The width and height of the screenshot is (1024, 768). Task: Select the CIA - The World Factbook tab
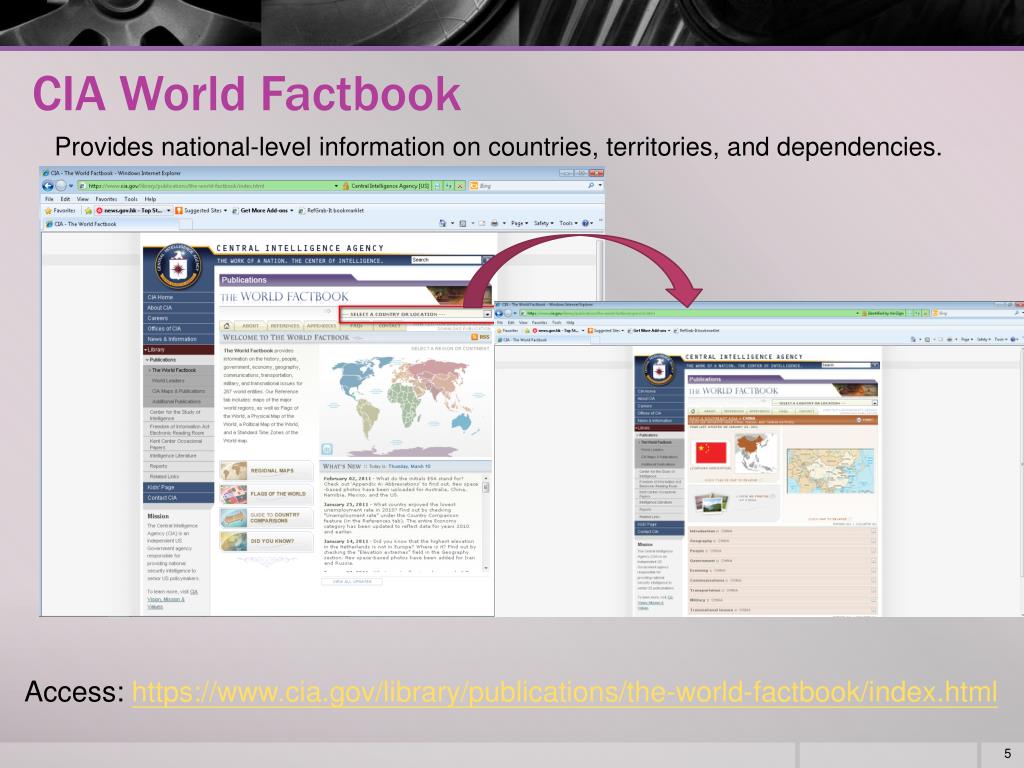pyautogui.click(x=110, y=224)
